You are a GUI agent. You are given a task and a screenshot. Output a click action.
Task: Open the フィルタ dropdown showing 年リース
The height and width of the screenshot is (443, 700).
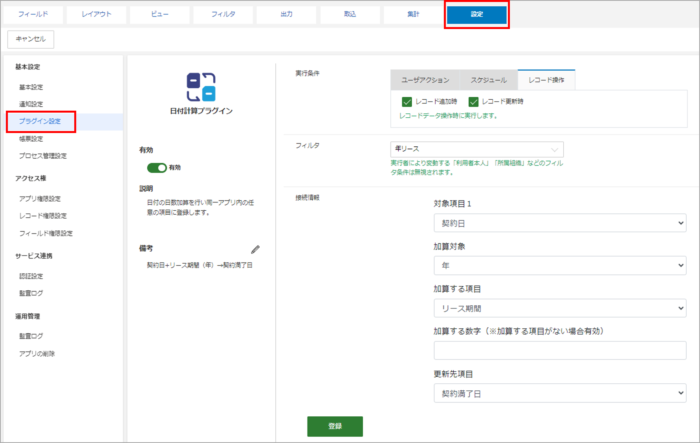tap(477, 149)
